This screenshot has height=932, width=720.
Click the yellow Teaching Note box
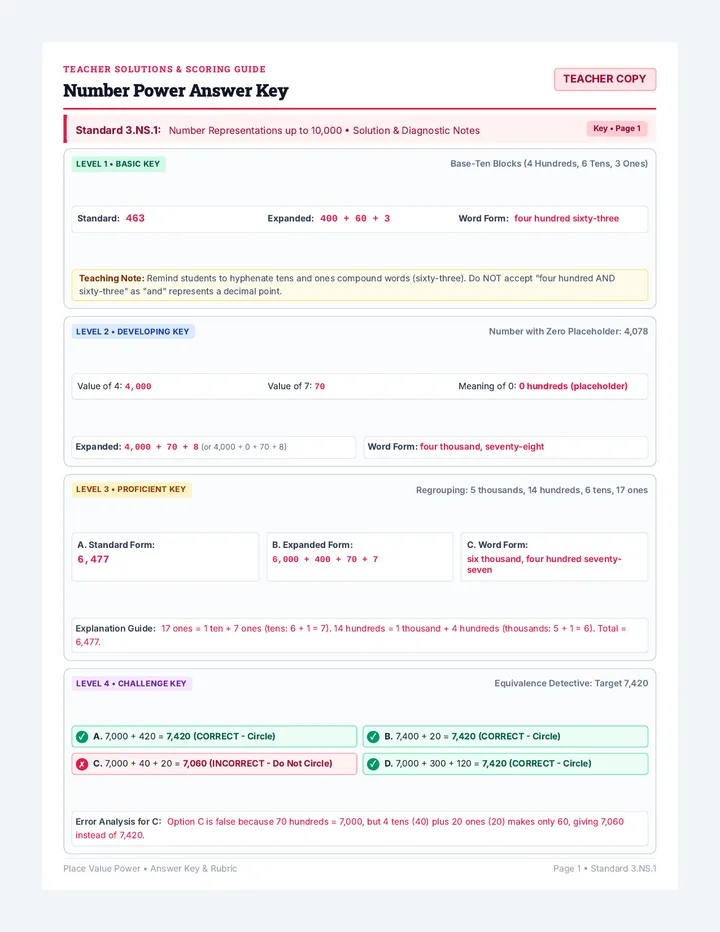click(360, 285)
